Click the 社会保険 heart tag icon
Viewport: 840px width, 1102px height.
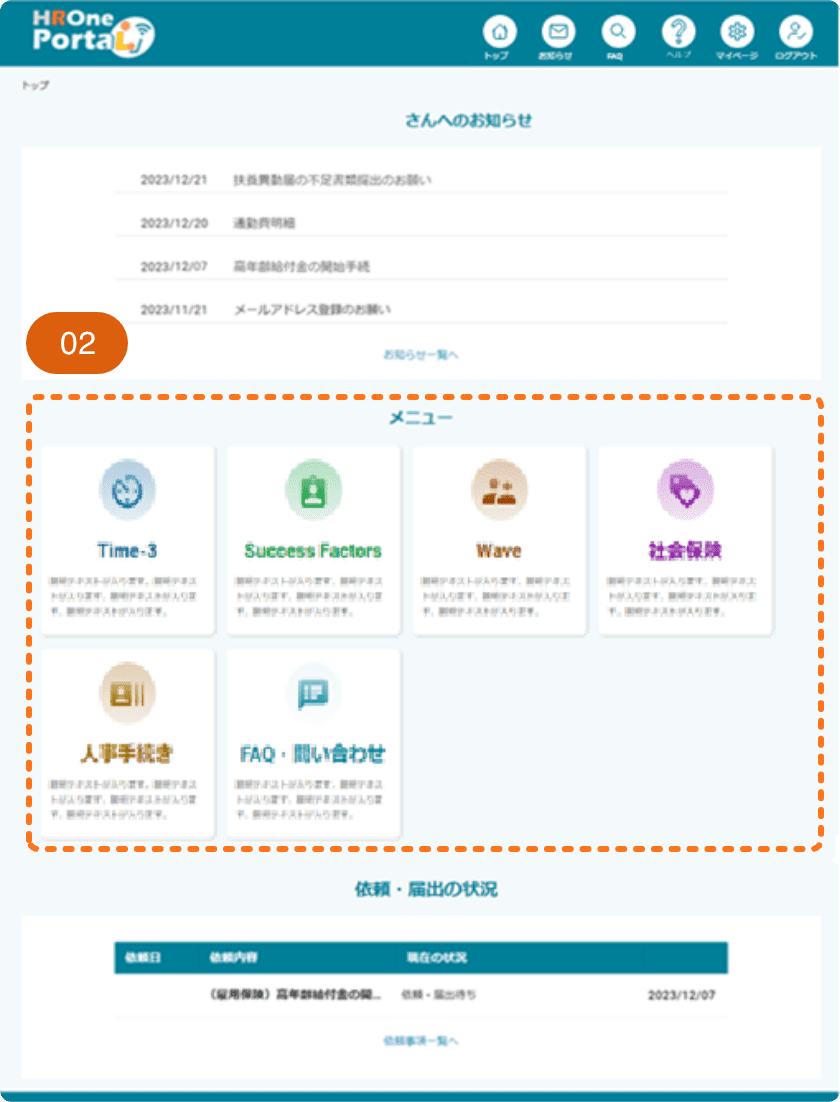tap(685, 490)
